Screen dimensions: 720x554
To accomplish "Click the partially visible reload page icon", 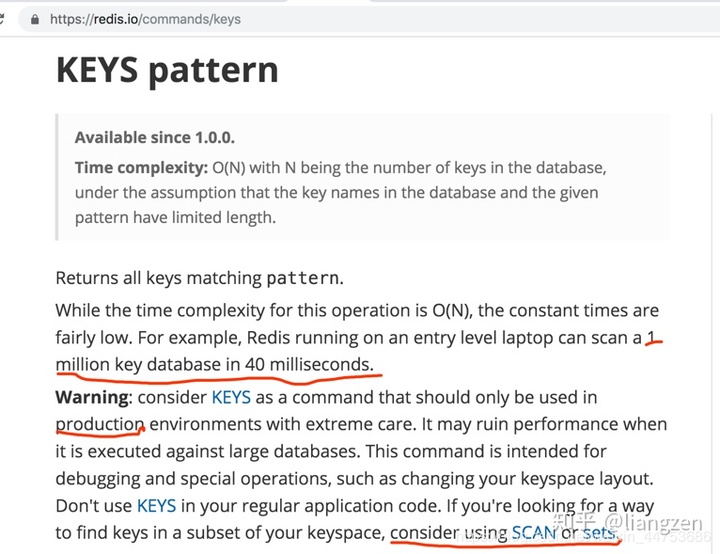I will [x=3, y=18].
